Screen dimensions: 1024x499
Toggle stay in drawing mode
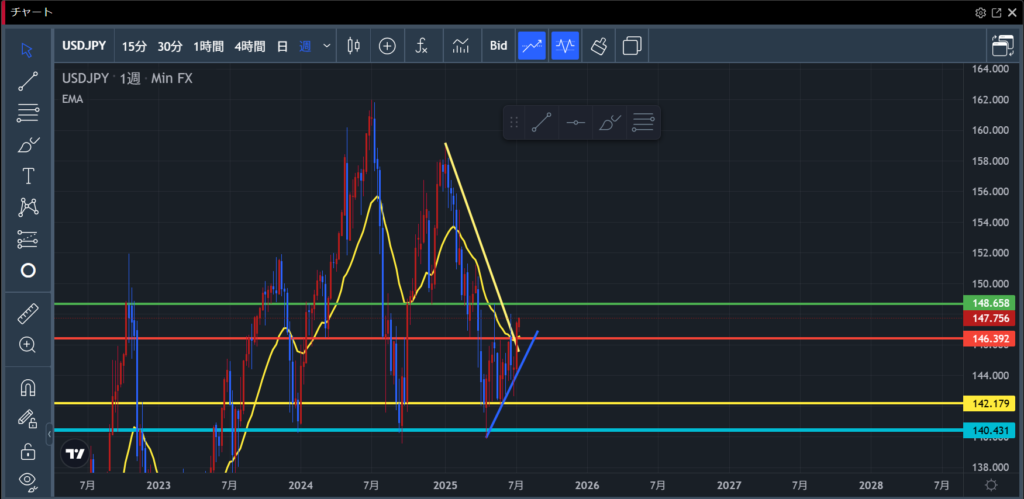[27, 419]
